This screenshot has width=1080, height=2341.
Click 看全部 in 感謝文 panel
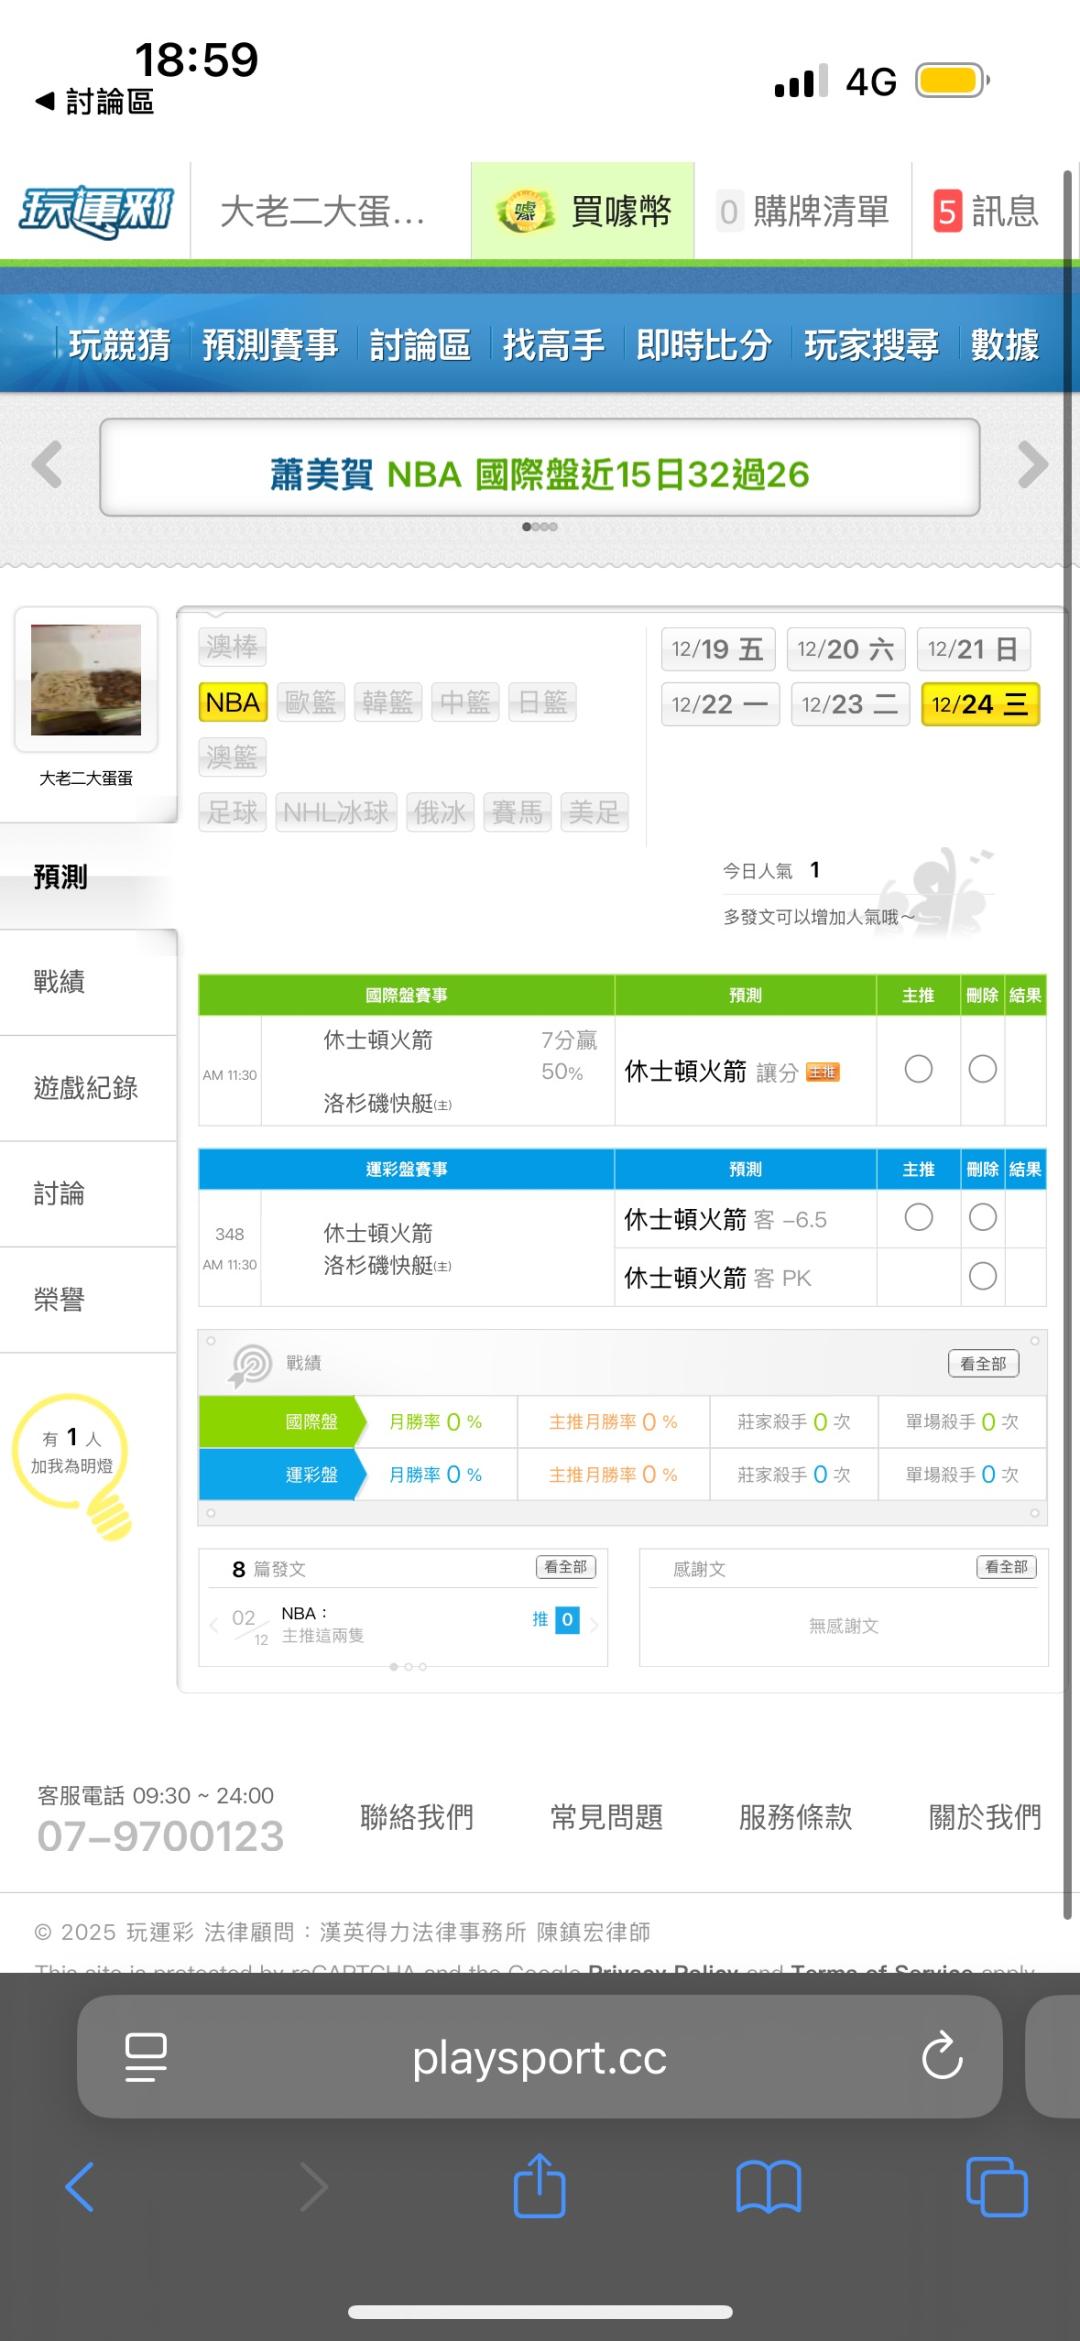(1006, 1567)
